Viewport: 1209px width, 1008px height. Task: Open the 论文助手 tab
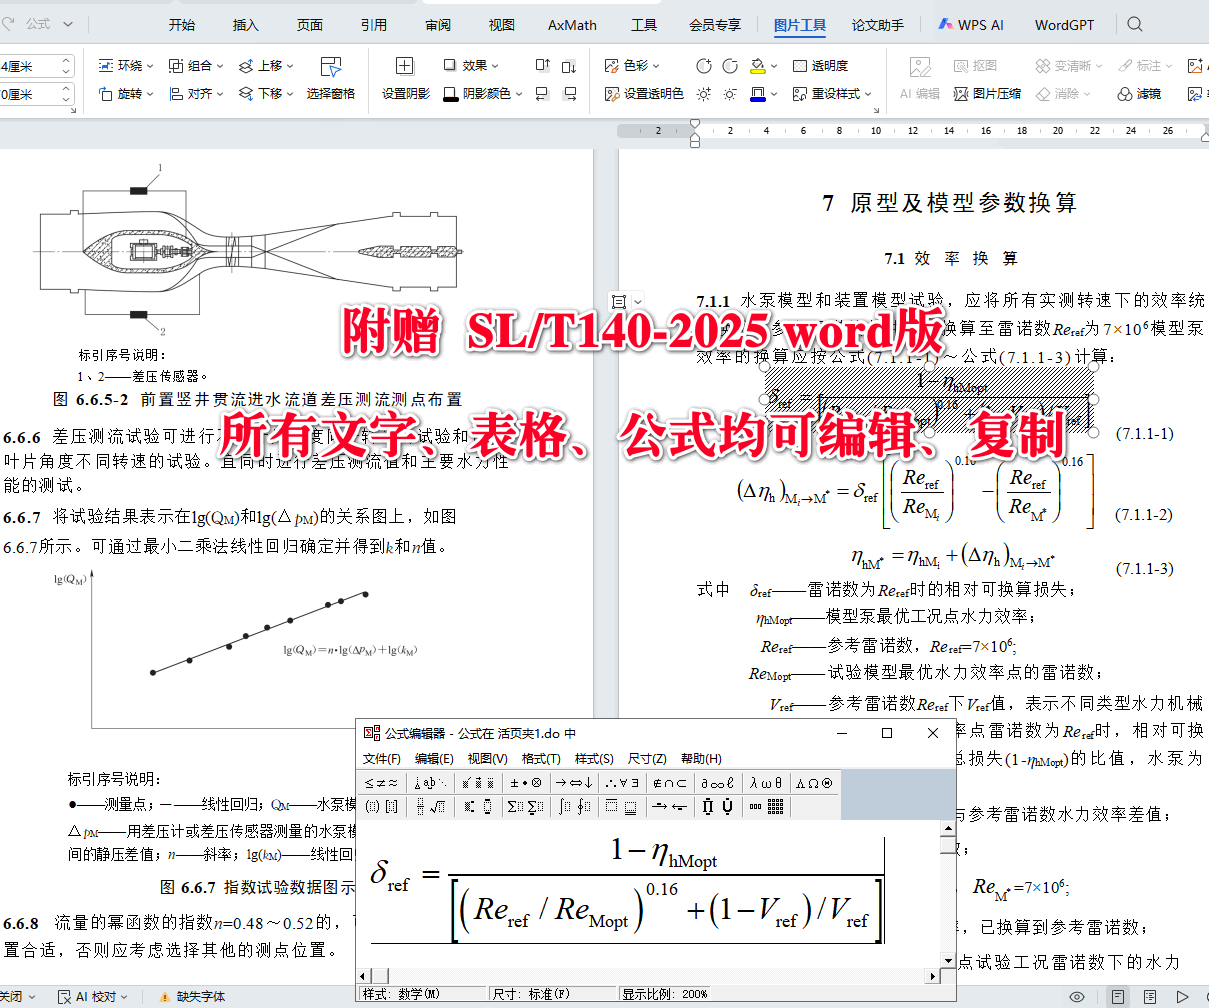878,25
